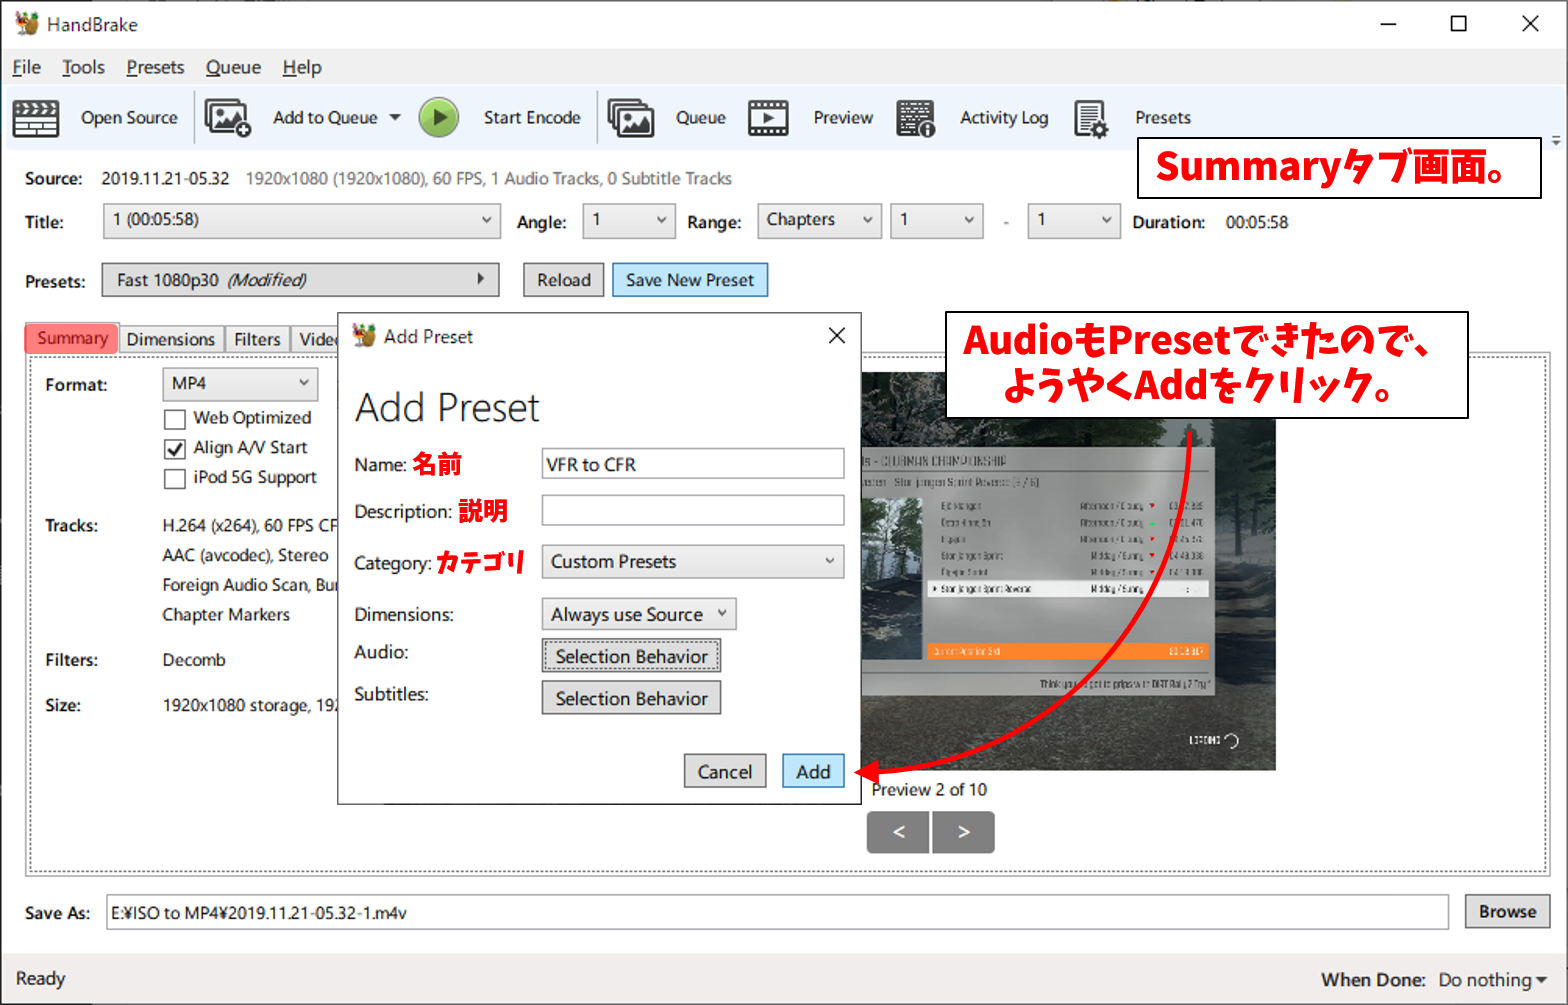Open the Queue menu
The image size is (1568, 1005).
(x=233, y=67)
